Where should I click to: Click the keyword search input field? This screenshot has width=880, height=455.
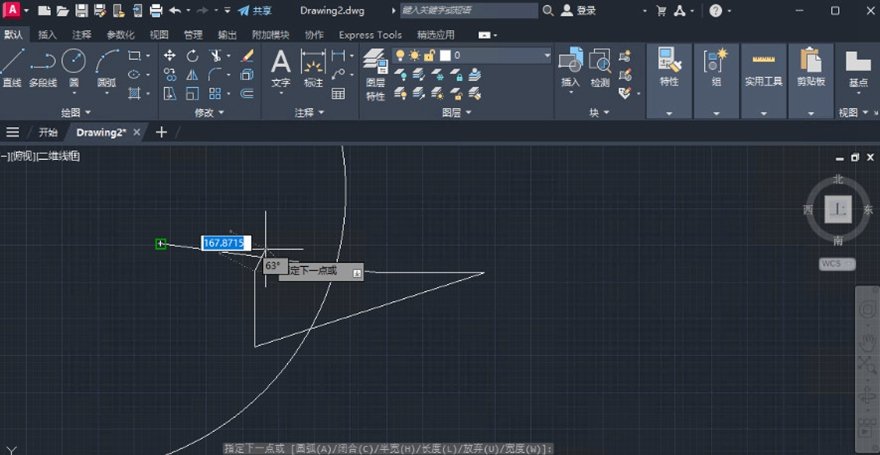click(x=469, y=11)
